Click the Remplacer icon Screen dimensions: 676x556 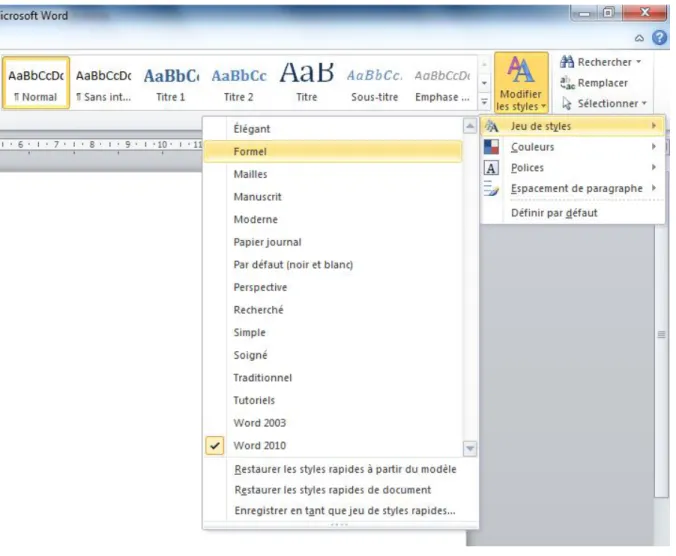[x=567, y=83]
